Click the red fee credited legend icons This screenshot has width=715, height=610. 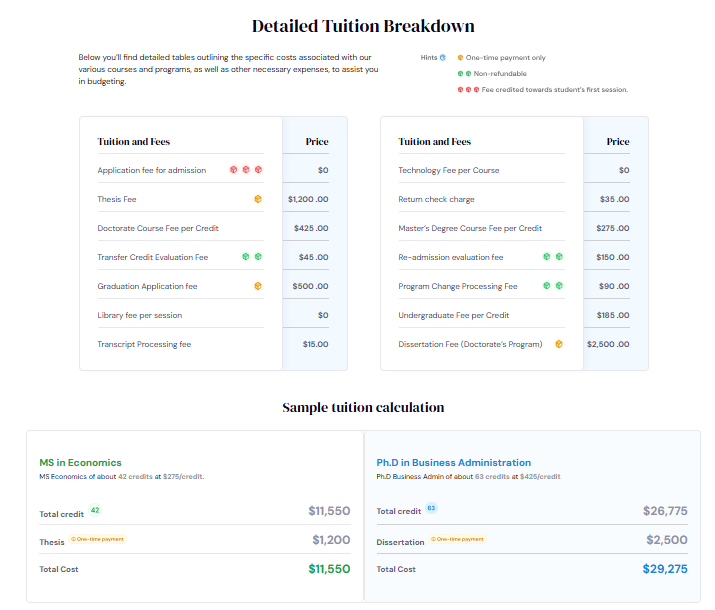[468, 90]
